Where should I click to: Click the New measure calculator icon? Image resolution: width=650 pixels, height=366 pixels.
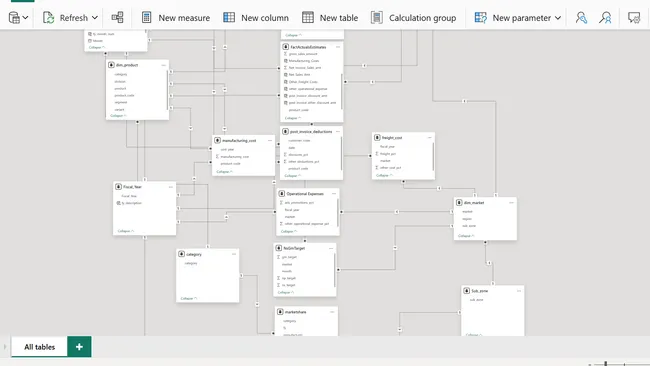[146, 17]
